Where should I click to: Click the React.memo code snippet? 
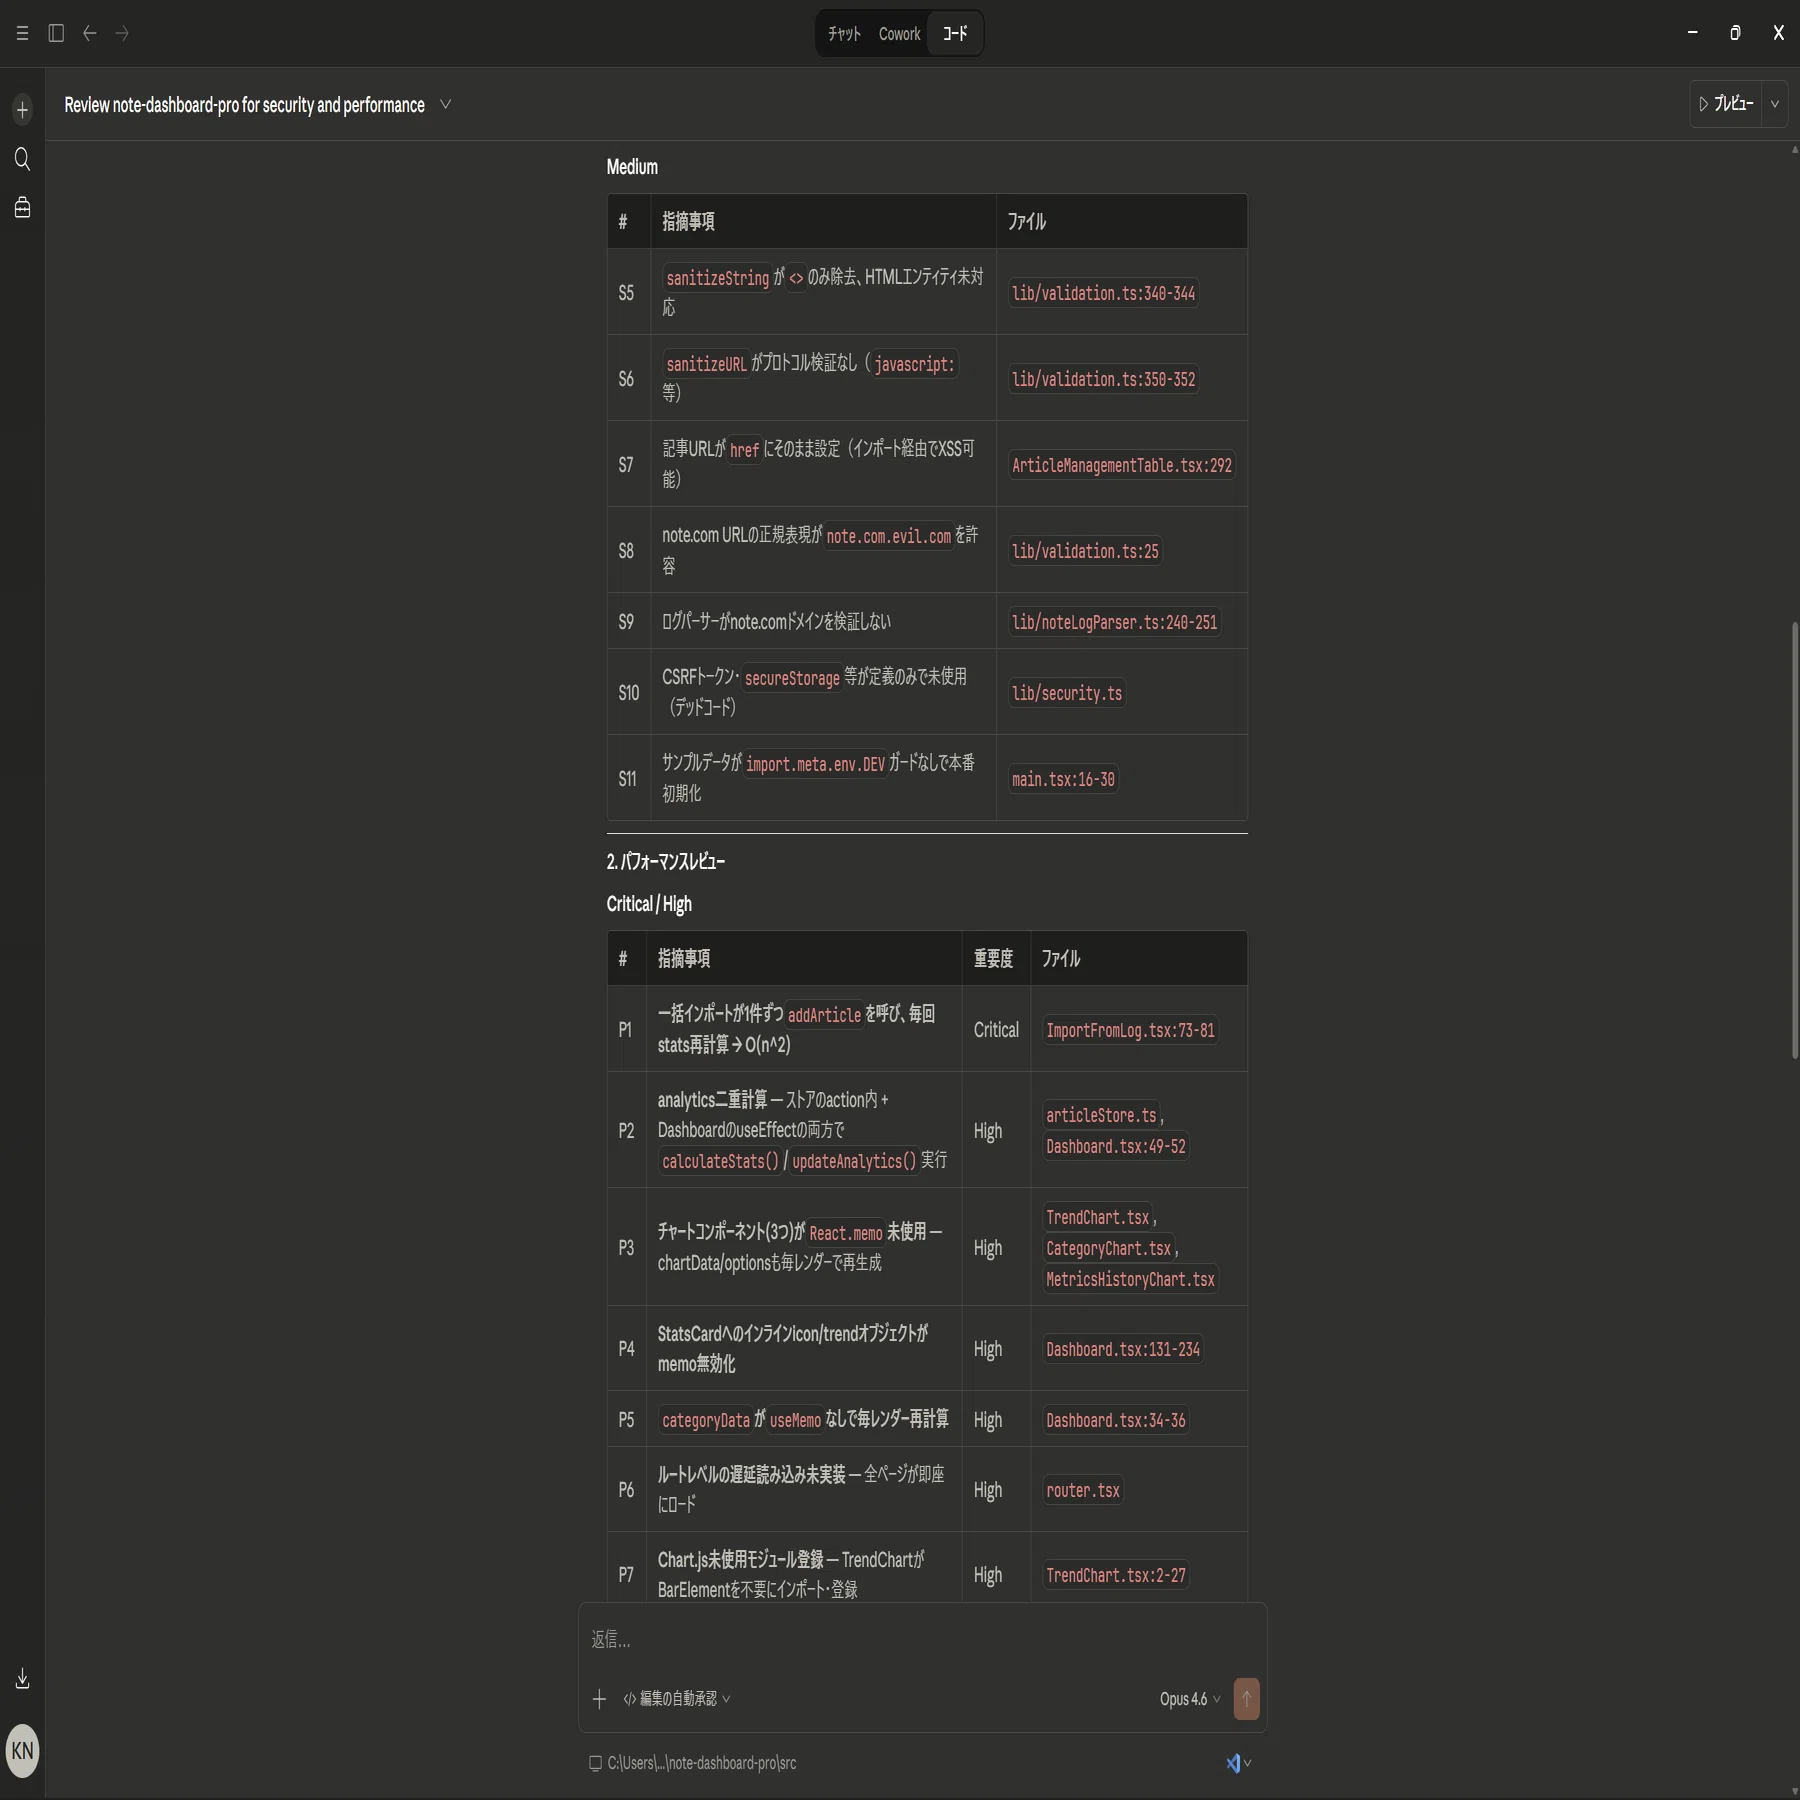(846, 1233)
